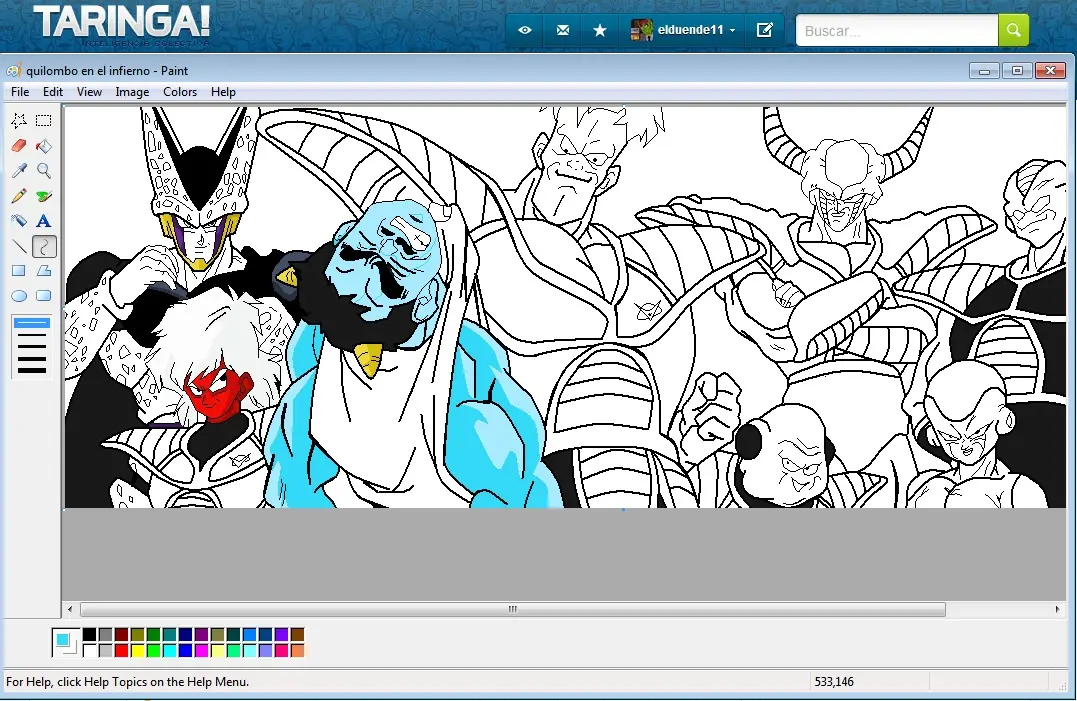Click inside the Buscar search field
Image resolution: width=1077 pixels, height=701 pixels.
(897, 31)
